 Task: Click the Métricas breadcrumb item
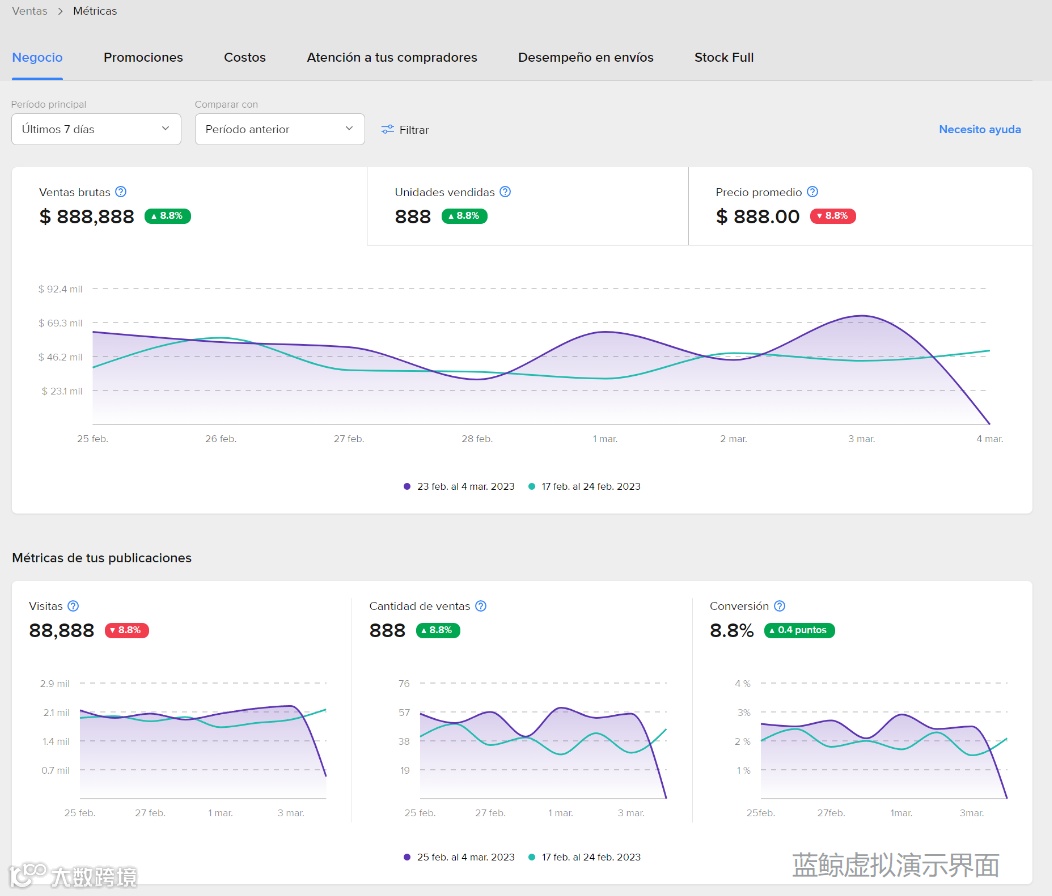point(95,11)
